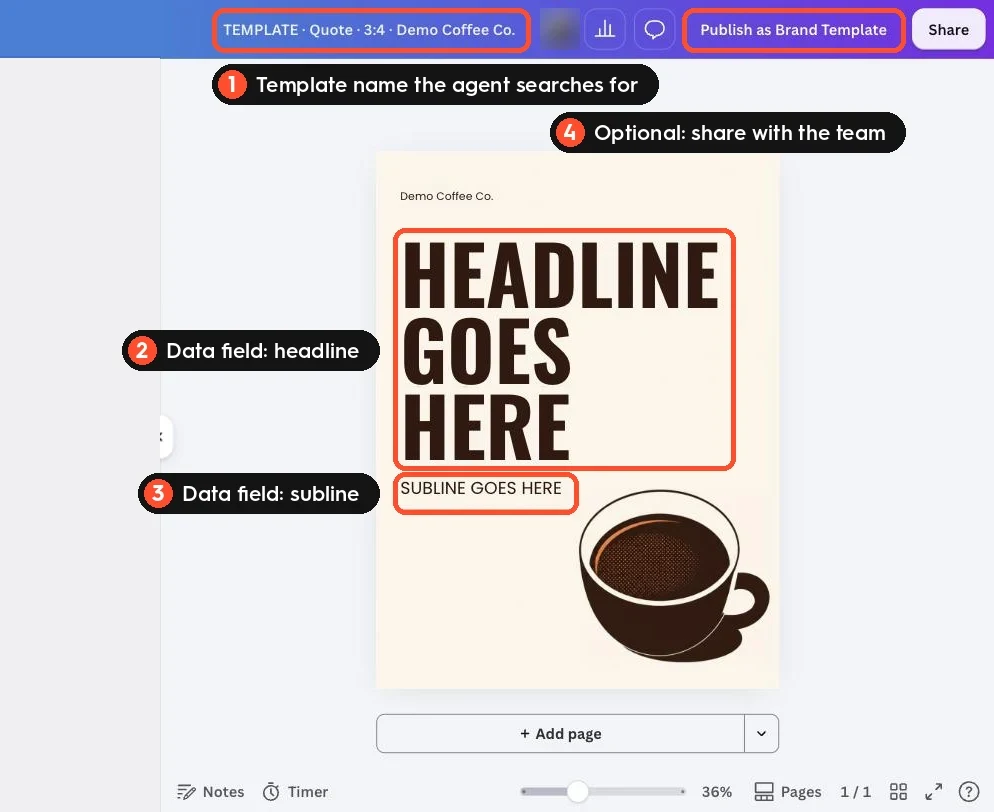Select the Demo Coffee Co. text on canvas

tap(446, 197)
